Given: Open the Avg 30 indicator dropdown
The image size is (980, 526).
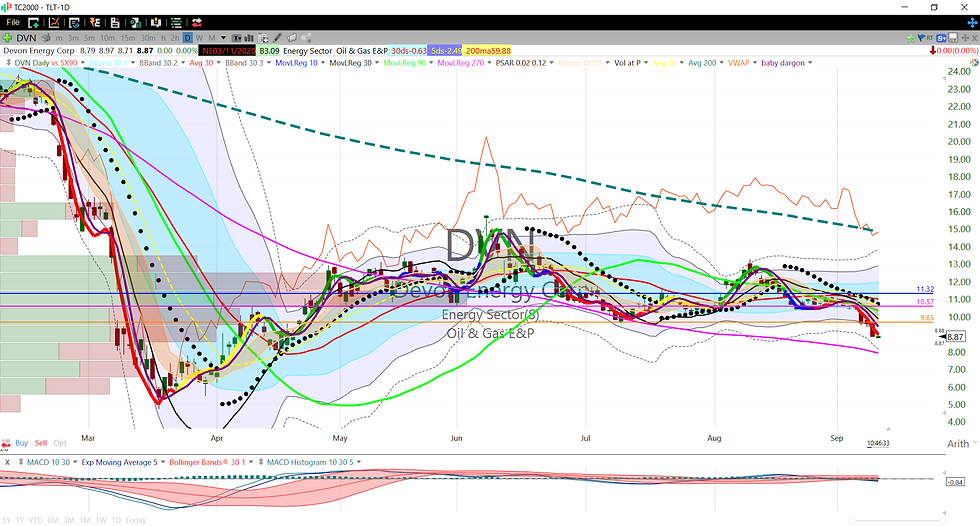Looking at the screenshot, I should [218, 63].
